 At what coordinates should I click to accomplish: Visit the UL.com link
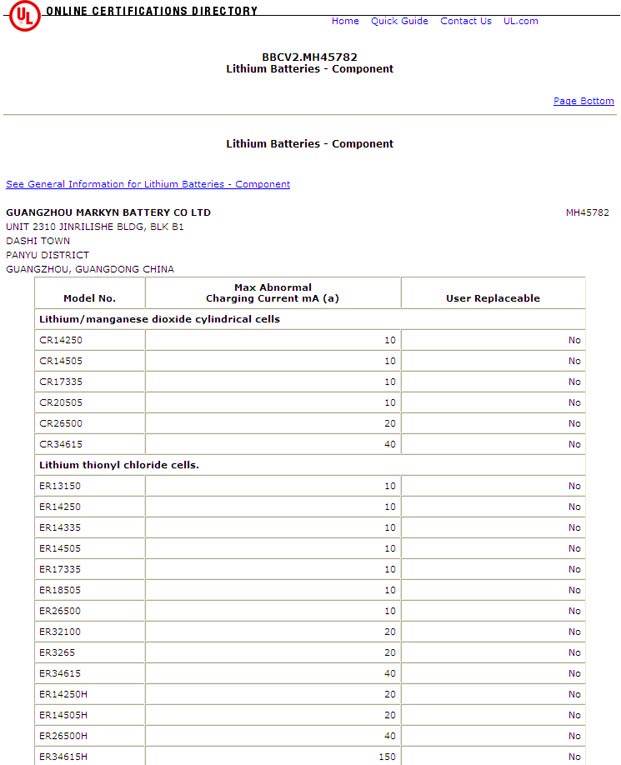[x=521, y=21]
